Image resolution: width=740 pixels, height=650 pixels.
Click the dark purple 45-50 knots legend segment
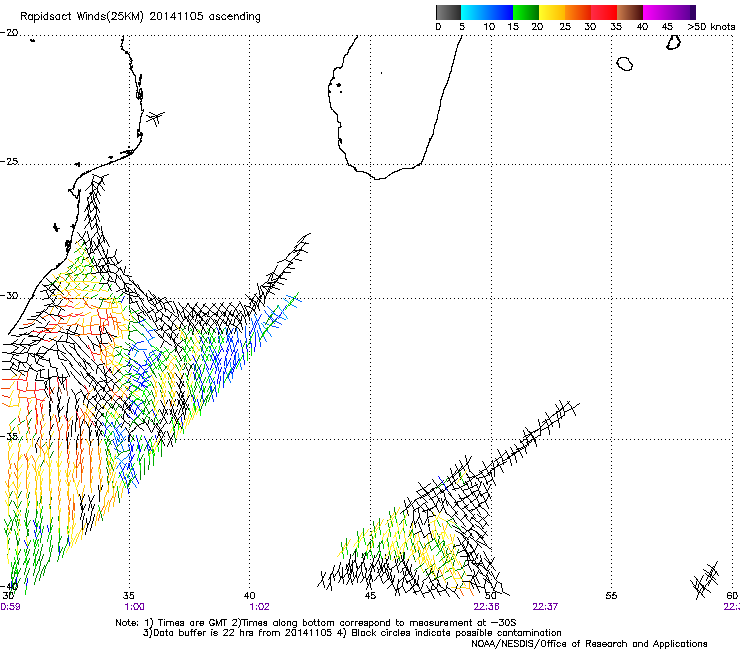click(x=682, y=12)
